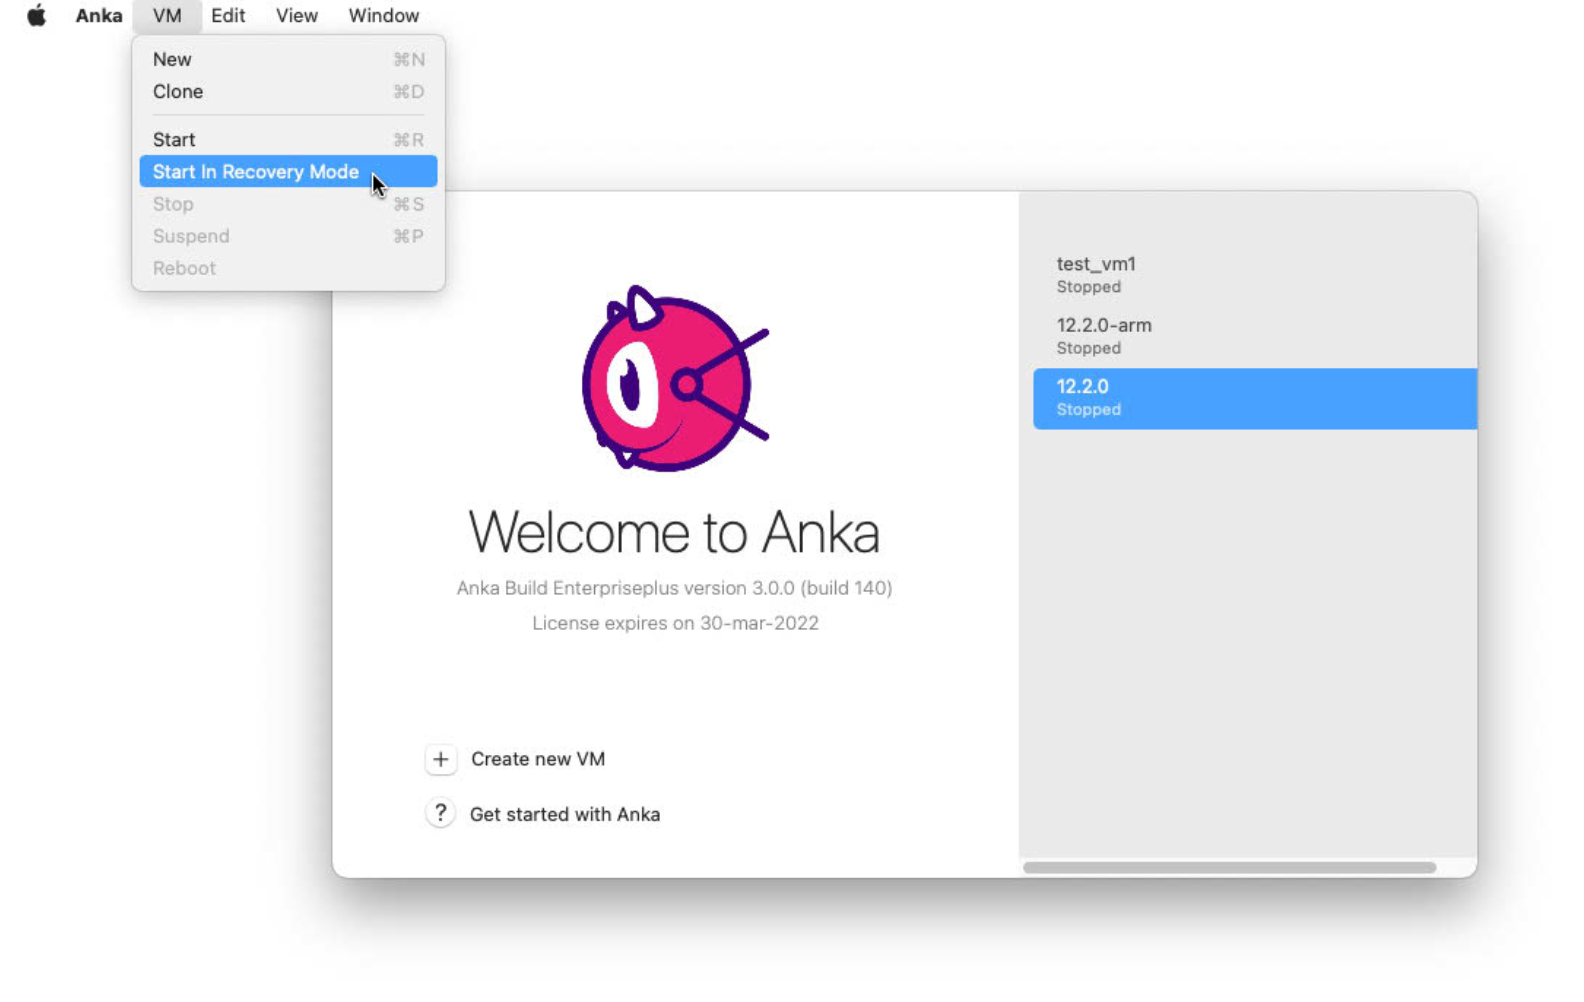Image resolution: width=1584 pixels, height=1002 pixels.
Task: Open the Anka application menu
Action: point(98,16)
